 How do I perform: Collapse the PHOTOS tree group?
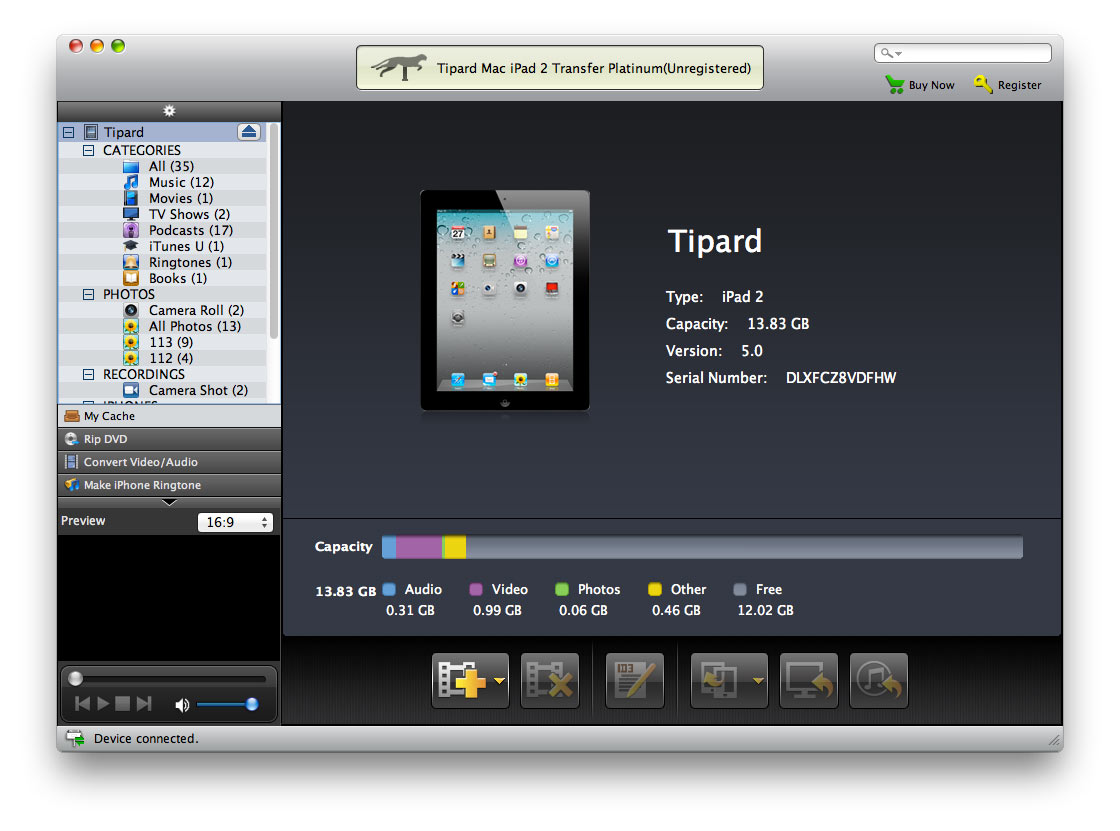pos(89,294)
